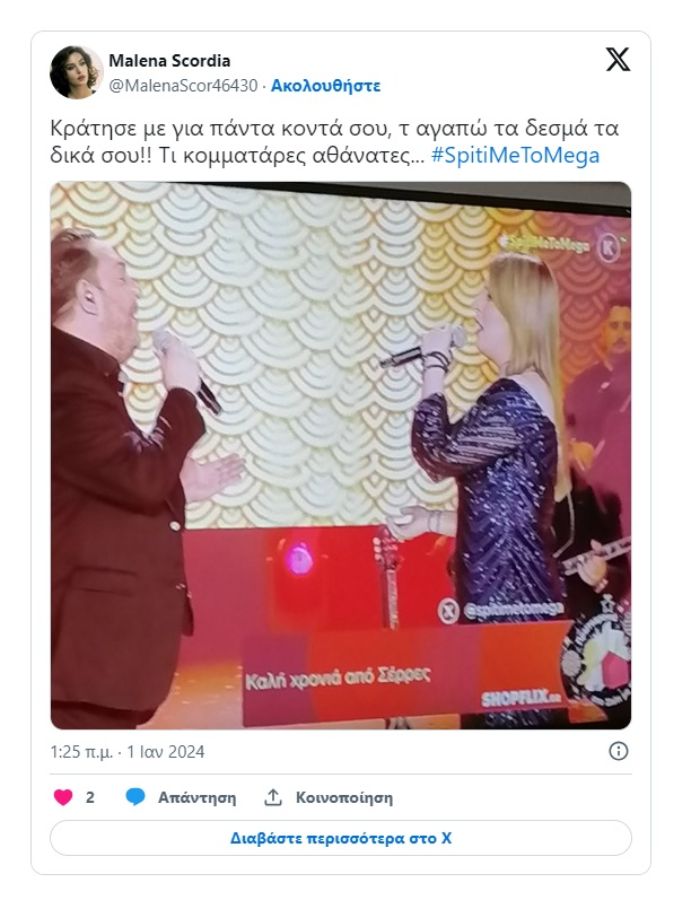
Task: Click the Malena Scordia display name
Action: (x=170, y=60)
